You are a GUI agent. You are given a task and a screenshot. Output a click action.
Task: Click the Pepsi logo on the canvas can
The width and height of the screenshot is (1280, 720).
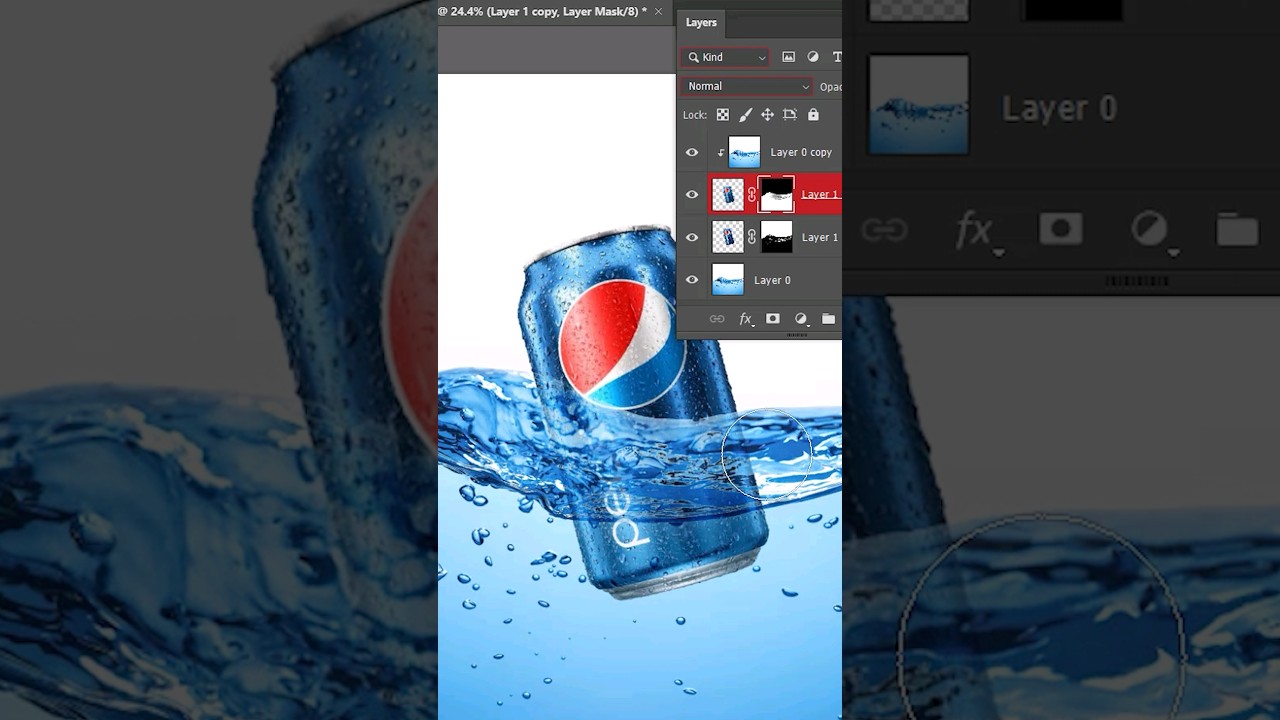(x=621, y=344)
